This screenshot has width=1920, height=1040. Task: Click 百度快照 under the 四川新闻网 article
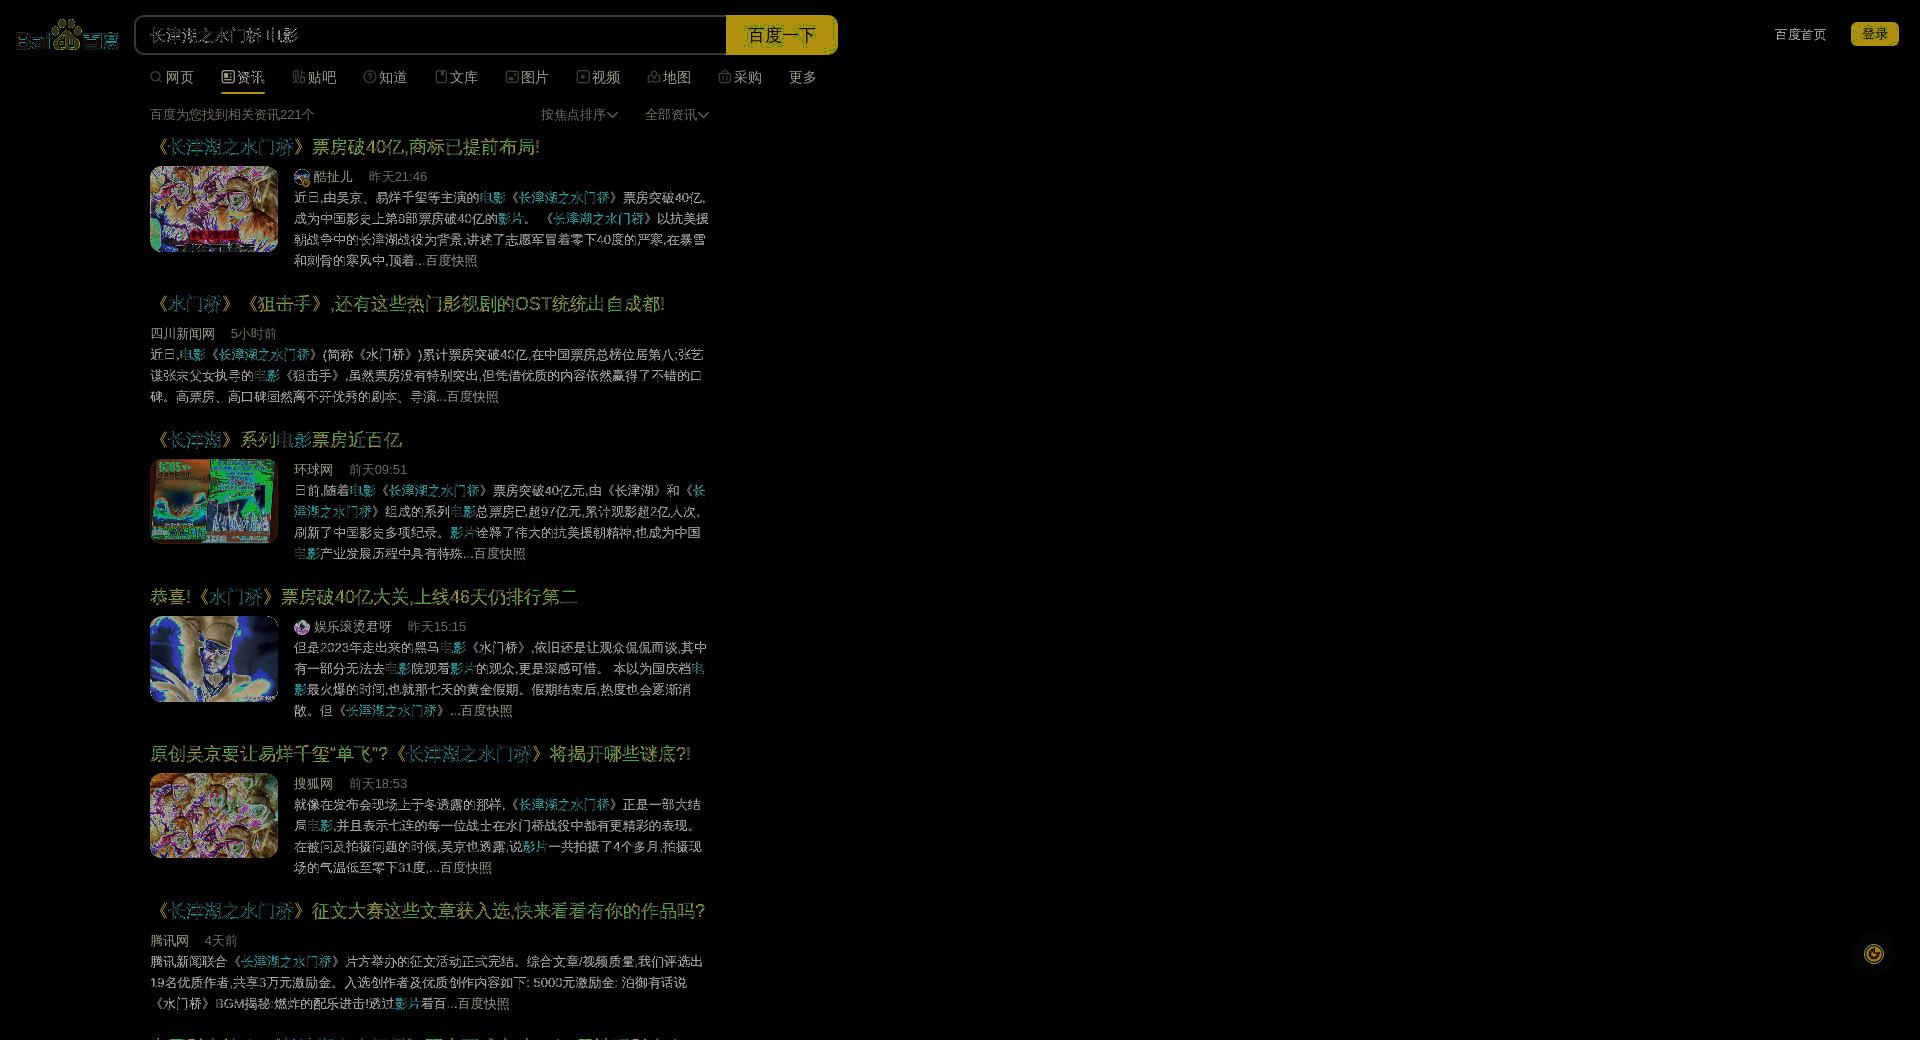[x=472, y=397]
